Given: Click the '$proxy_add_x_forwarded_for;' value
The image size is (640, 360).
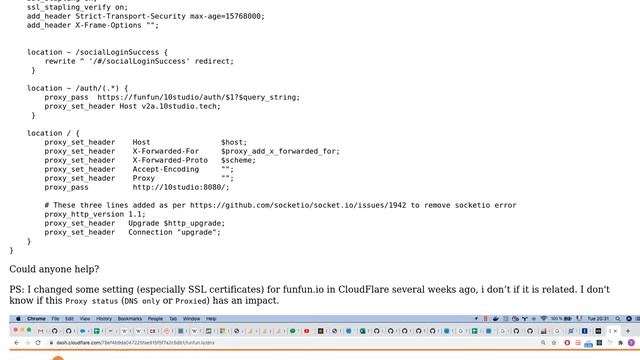Looking at the screenshot, I should pos(280,151).
